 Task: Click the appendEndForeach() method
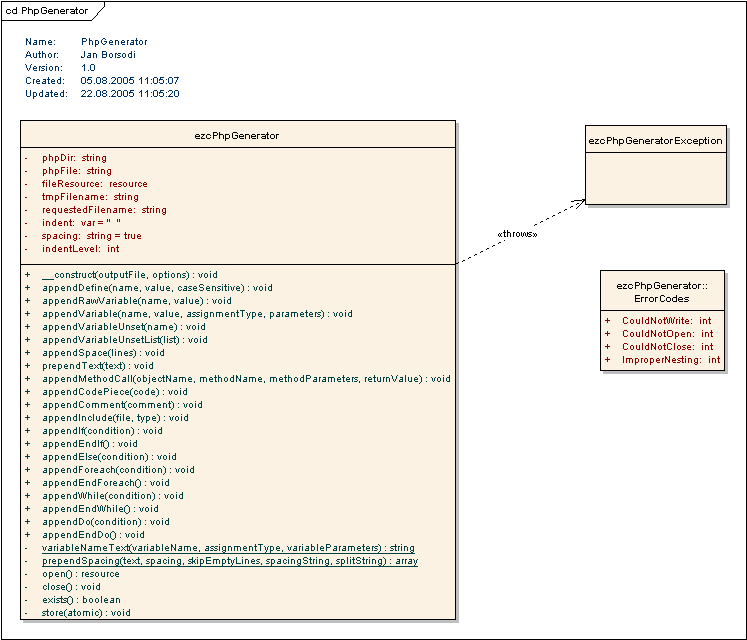[x=106, y=483]
